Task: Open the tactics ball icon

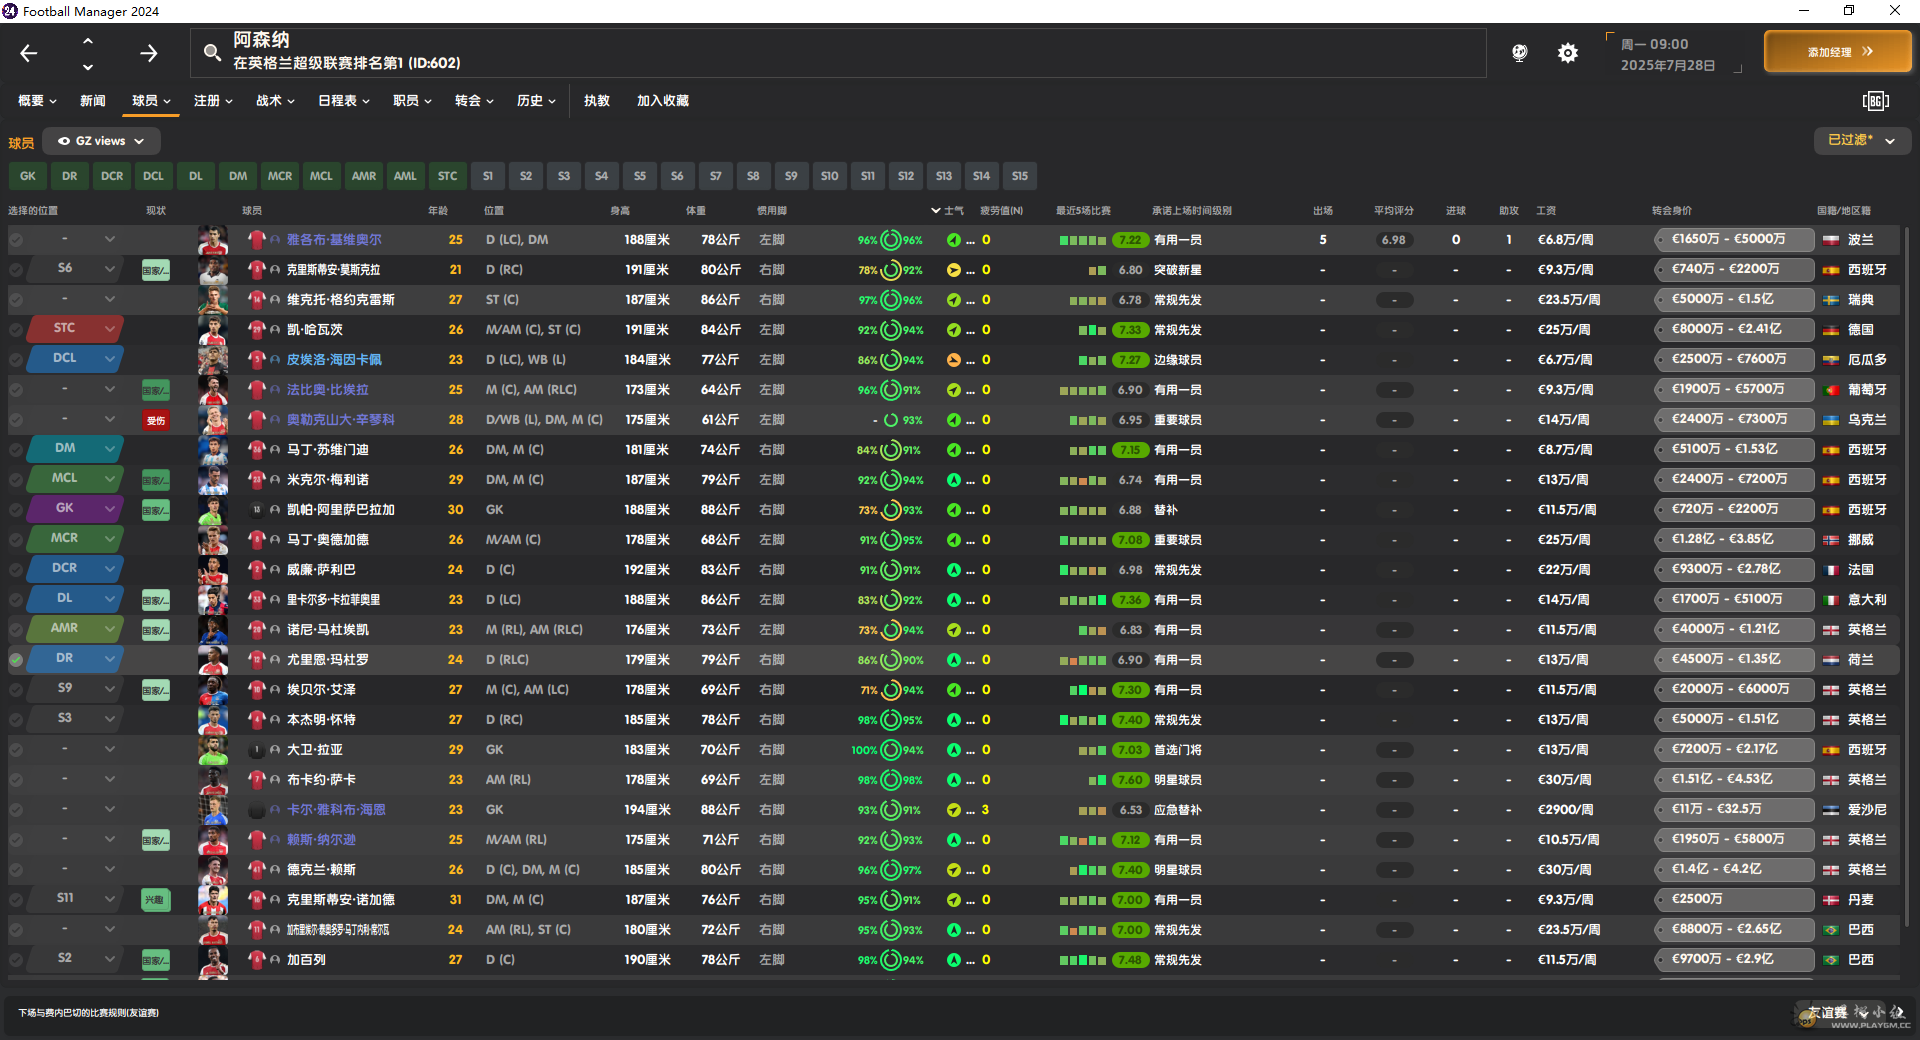Action: pos(1519,53)
